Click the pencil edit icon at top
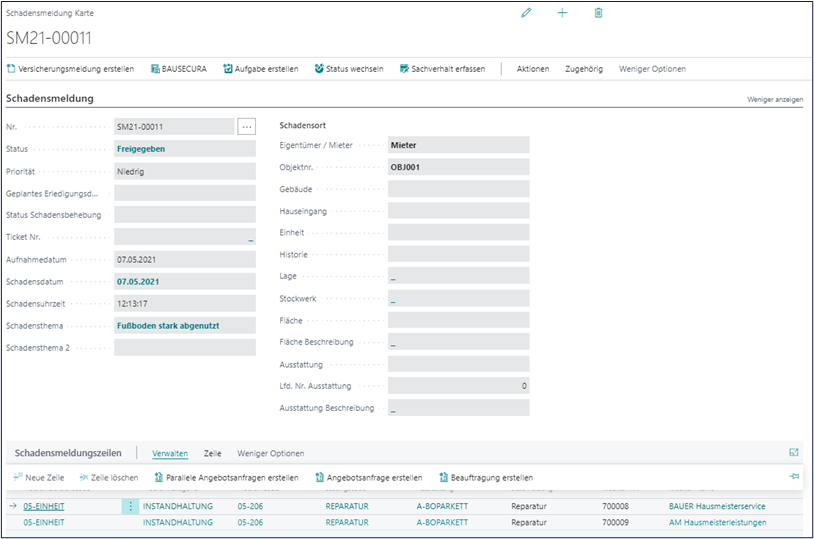Image resolution: width=814 pixels, height=539 pixels. click(x=526, y=13)
